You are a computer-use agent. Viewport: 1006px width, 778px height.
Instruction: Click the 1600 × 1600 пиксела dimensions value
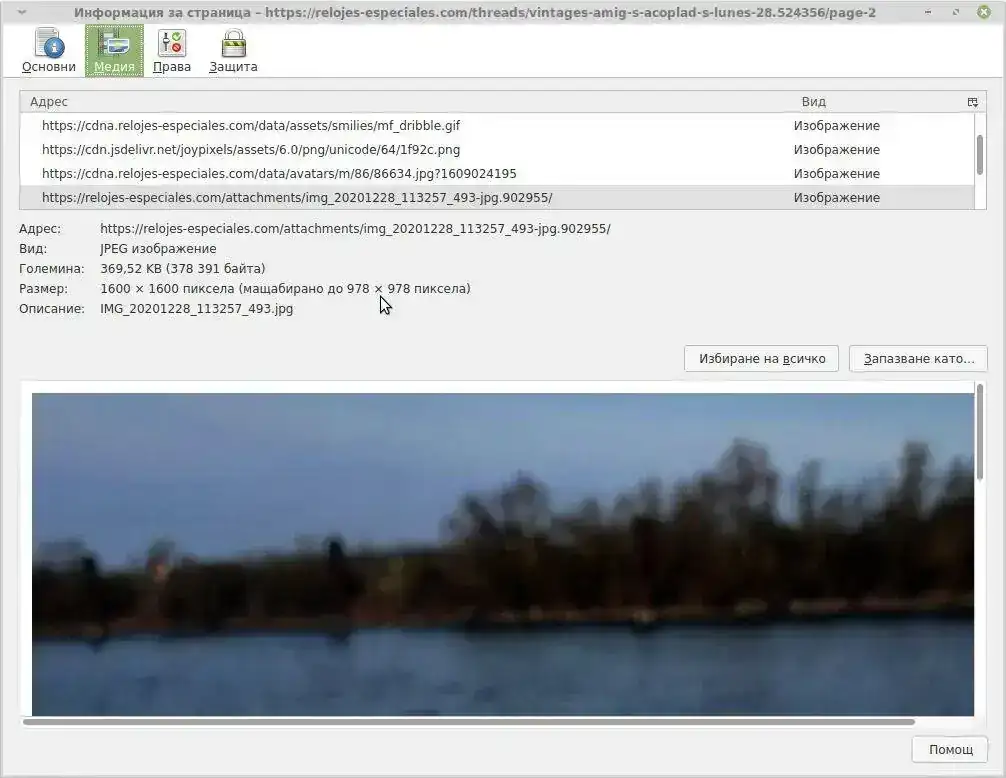[285, 289]
